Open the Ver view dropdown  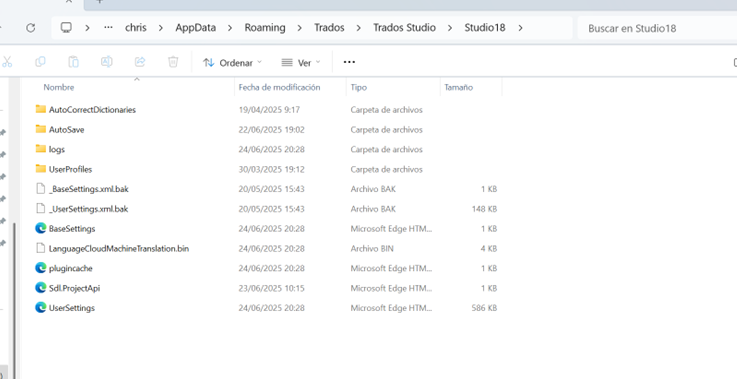pos(301,63)
